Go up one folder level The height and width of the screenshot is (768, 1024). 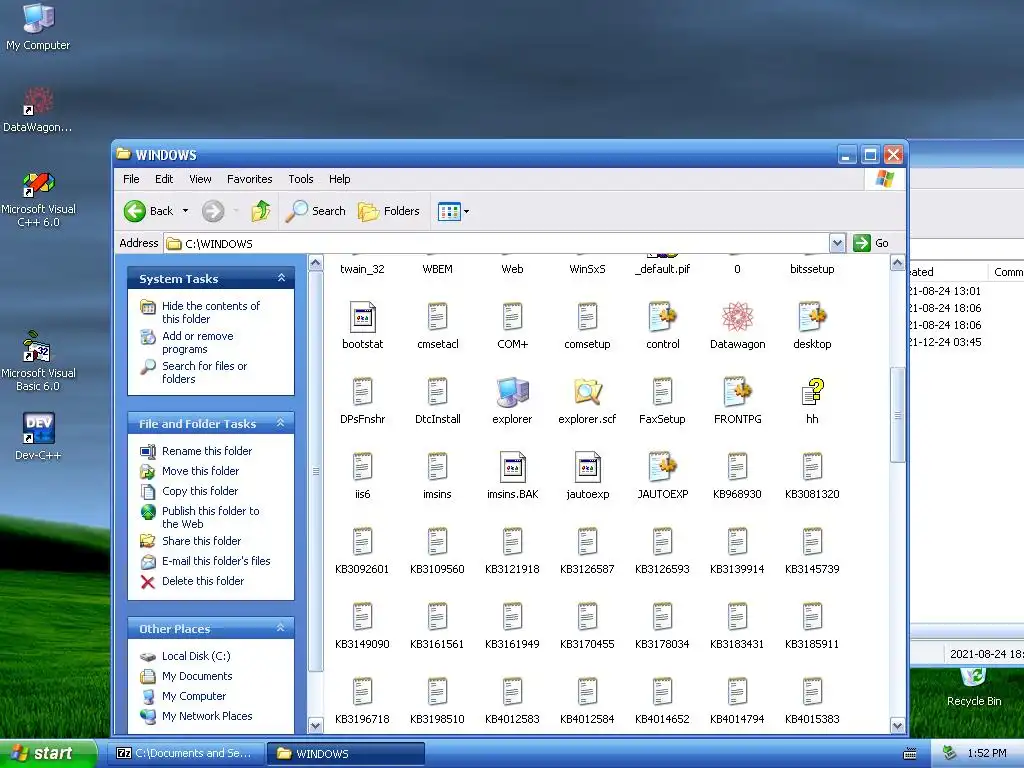click(x=261, y=211)
